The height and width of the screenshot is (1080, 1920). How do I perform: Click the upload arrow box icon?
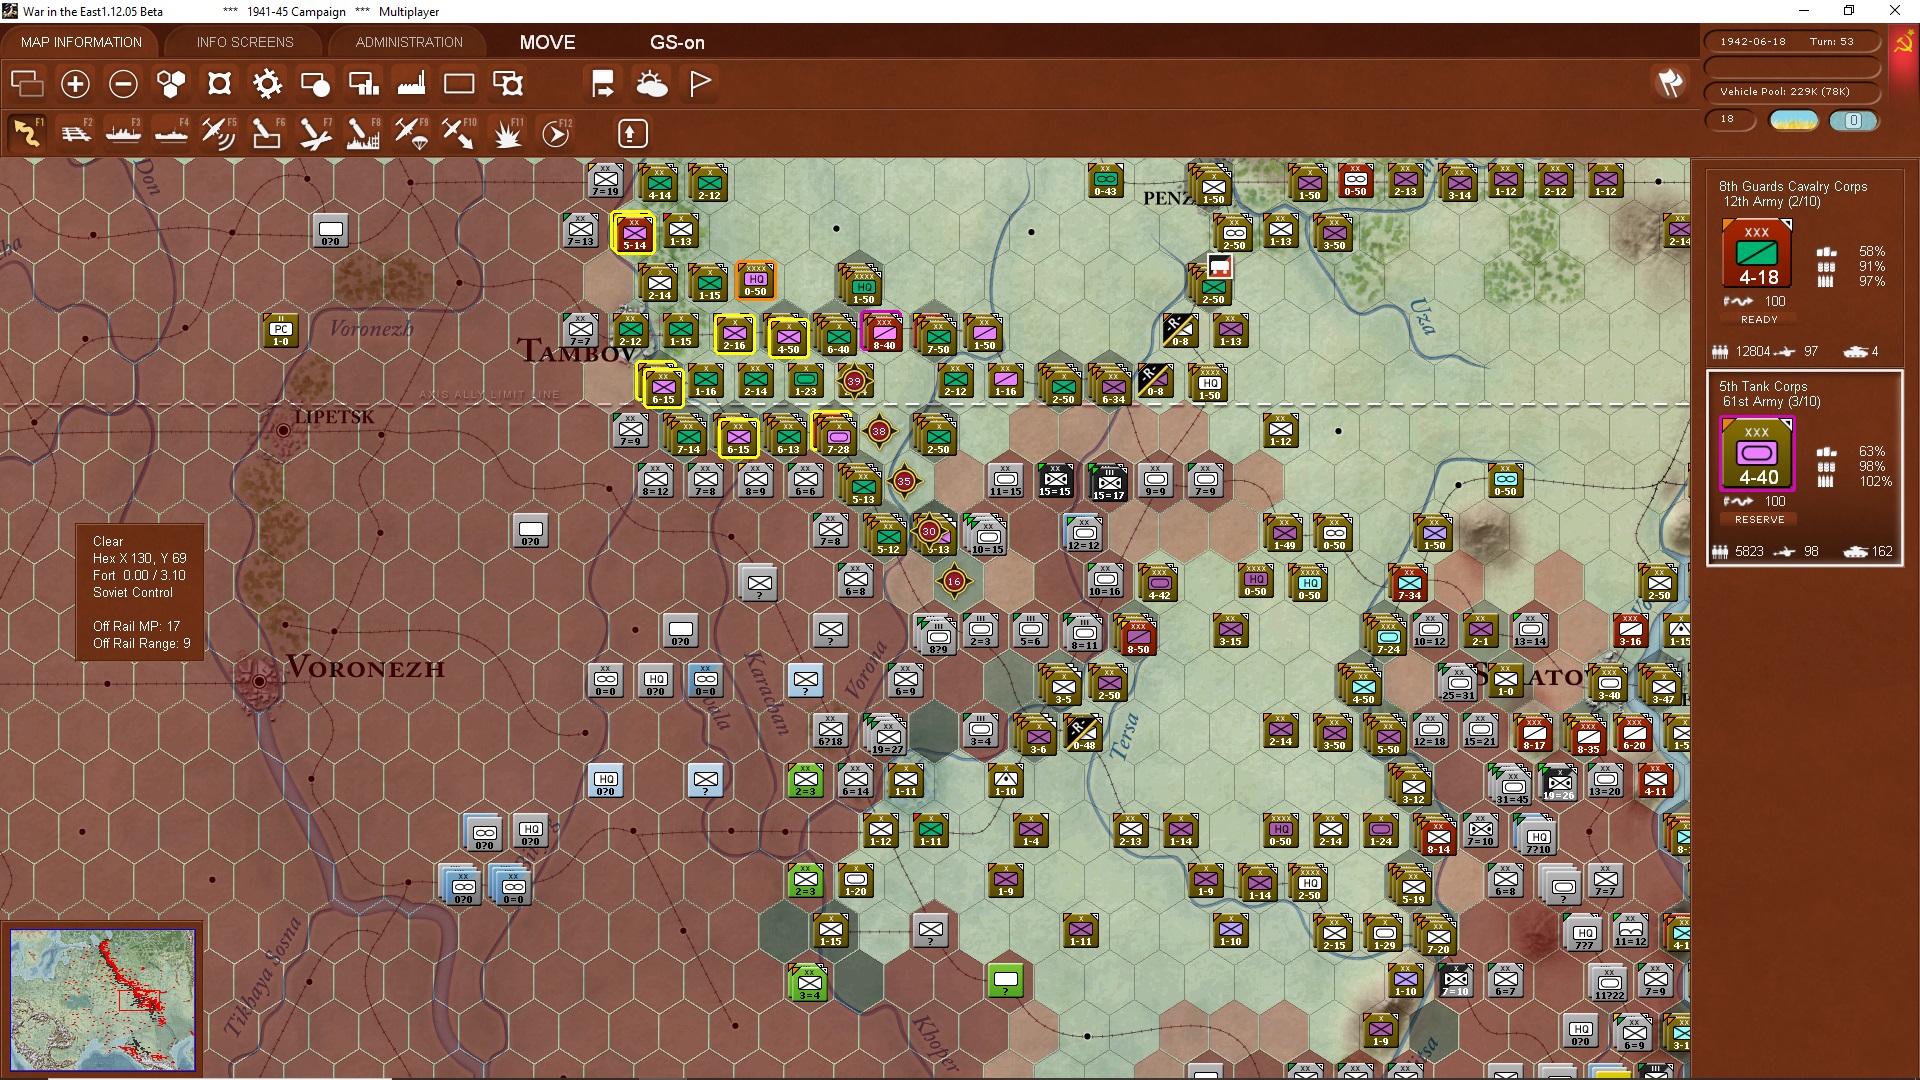[x=631, y=133]
